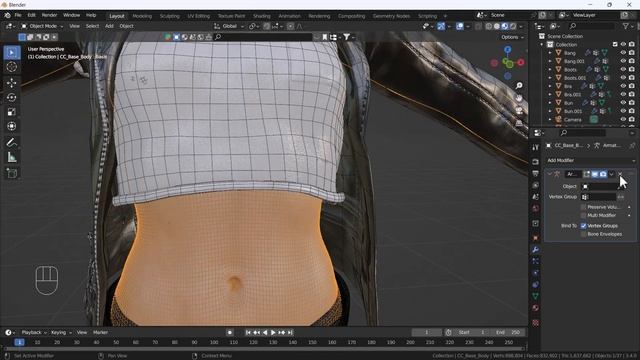Collapse the Armature modifier panel
Viewport: 640px width, 360px height.
pyautogui.click(x=549, y=174)
